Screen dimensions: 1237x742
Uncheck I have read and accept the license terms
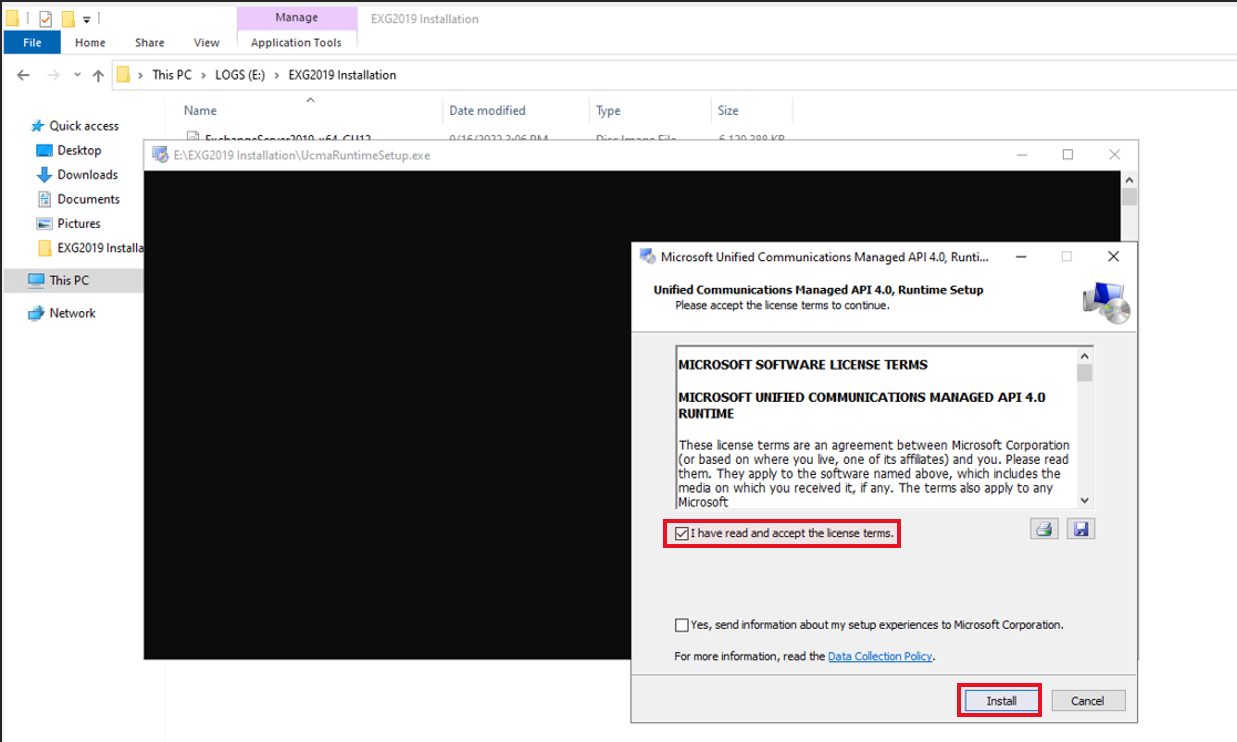[682, 533]
